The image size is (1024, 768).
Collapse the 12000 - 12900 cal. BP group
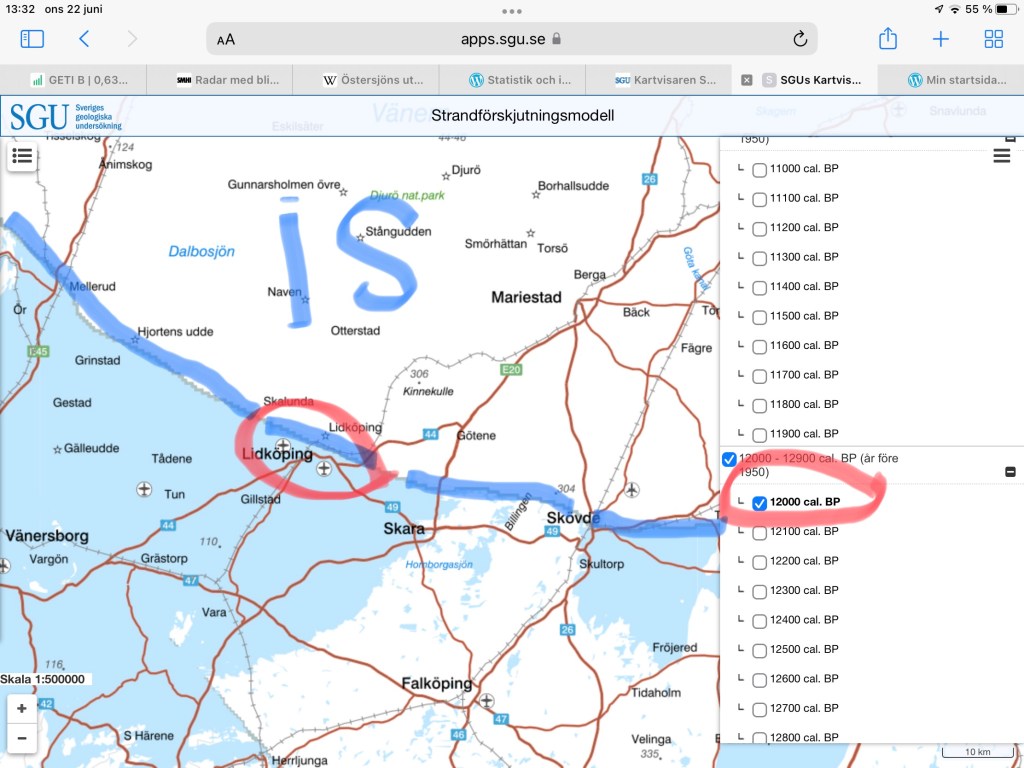point(1010,472)
